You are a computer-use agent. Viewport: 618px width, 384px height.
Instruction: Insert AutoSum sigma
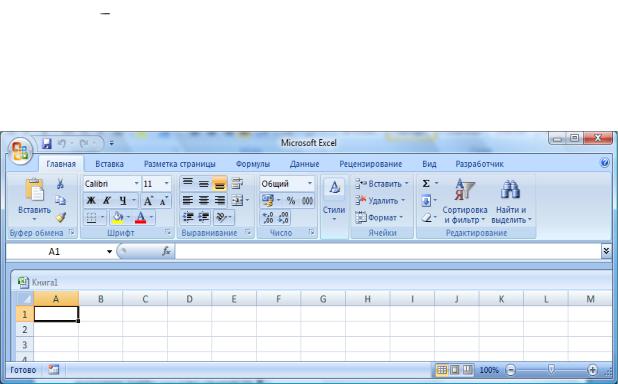pos(426,184)
